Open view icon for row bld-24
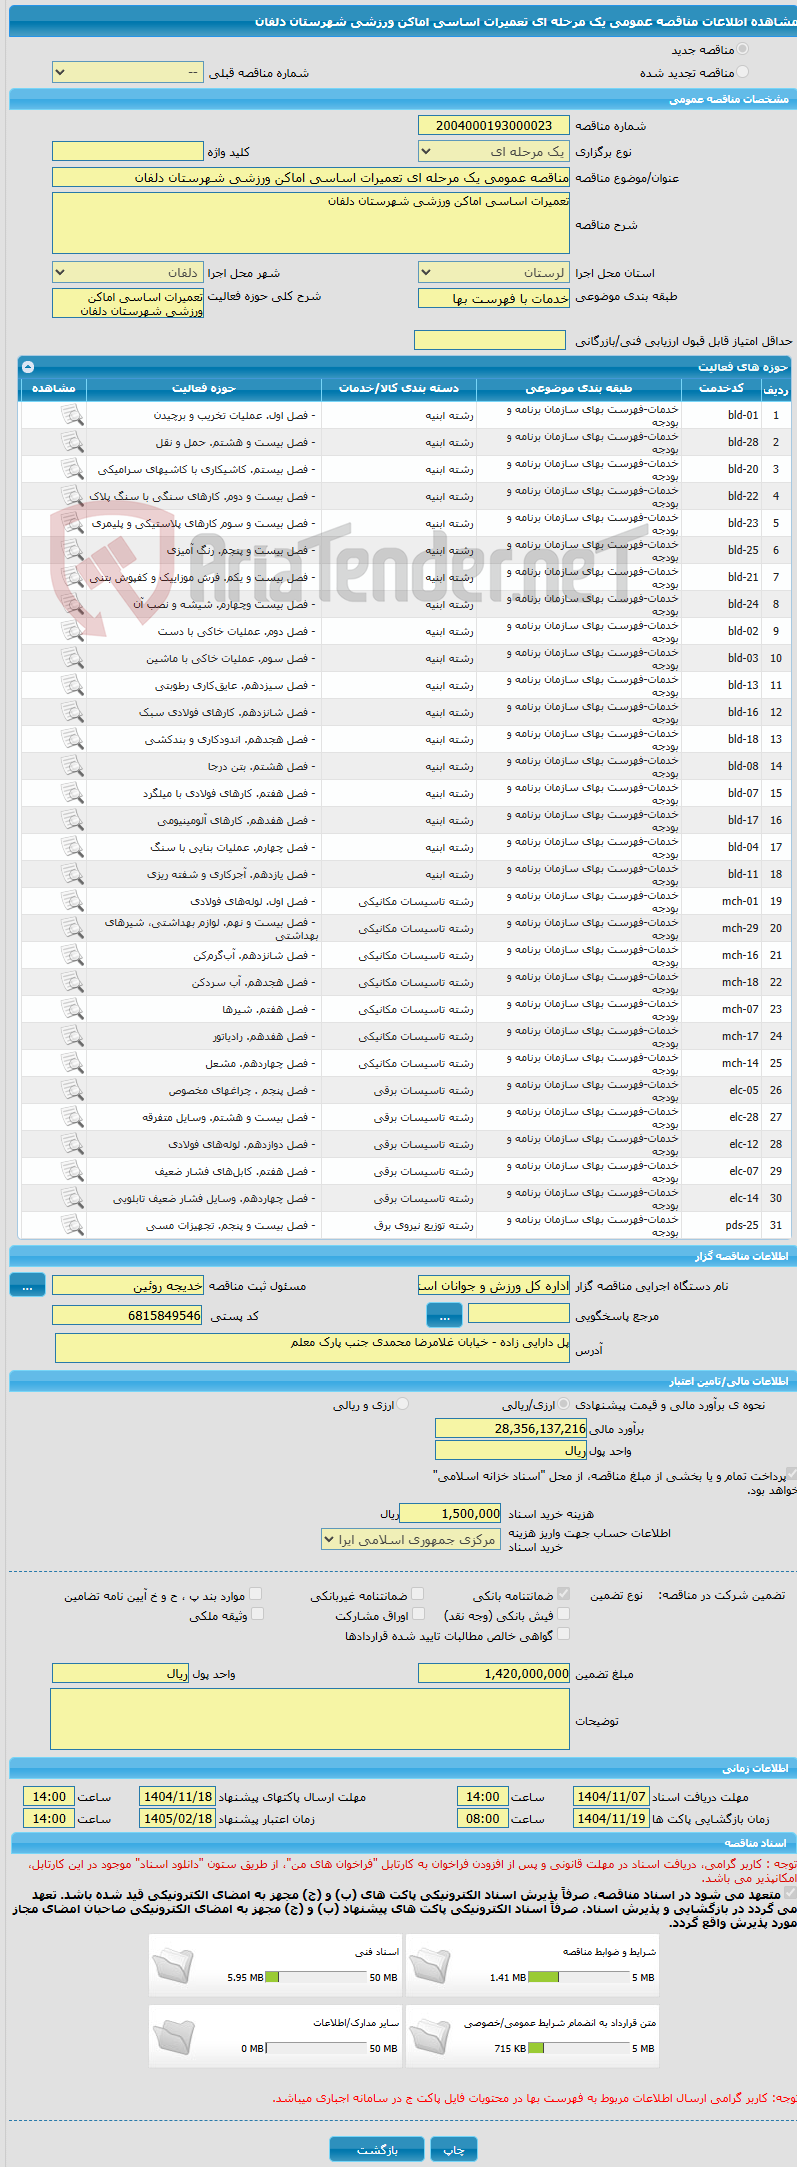797x2167 pixels. click(72, 604)
